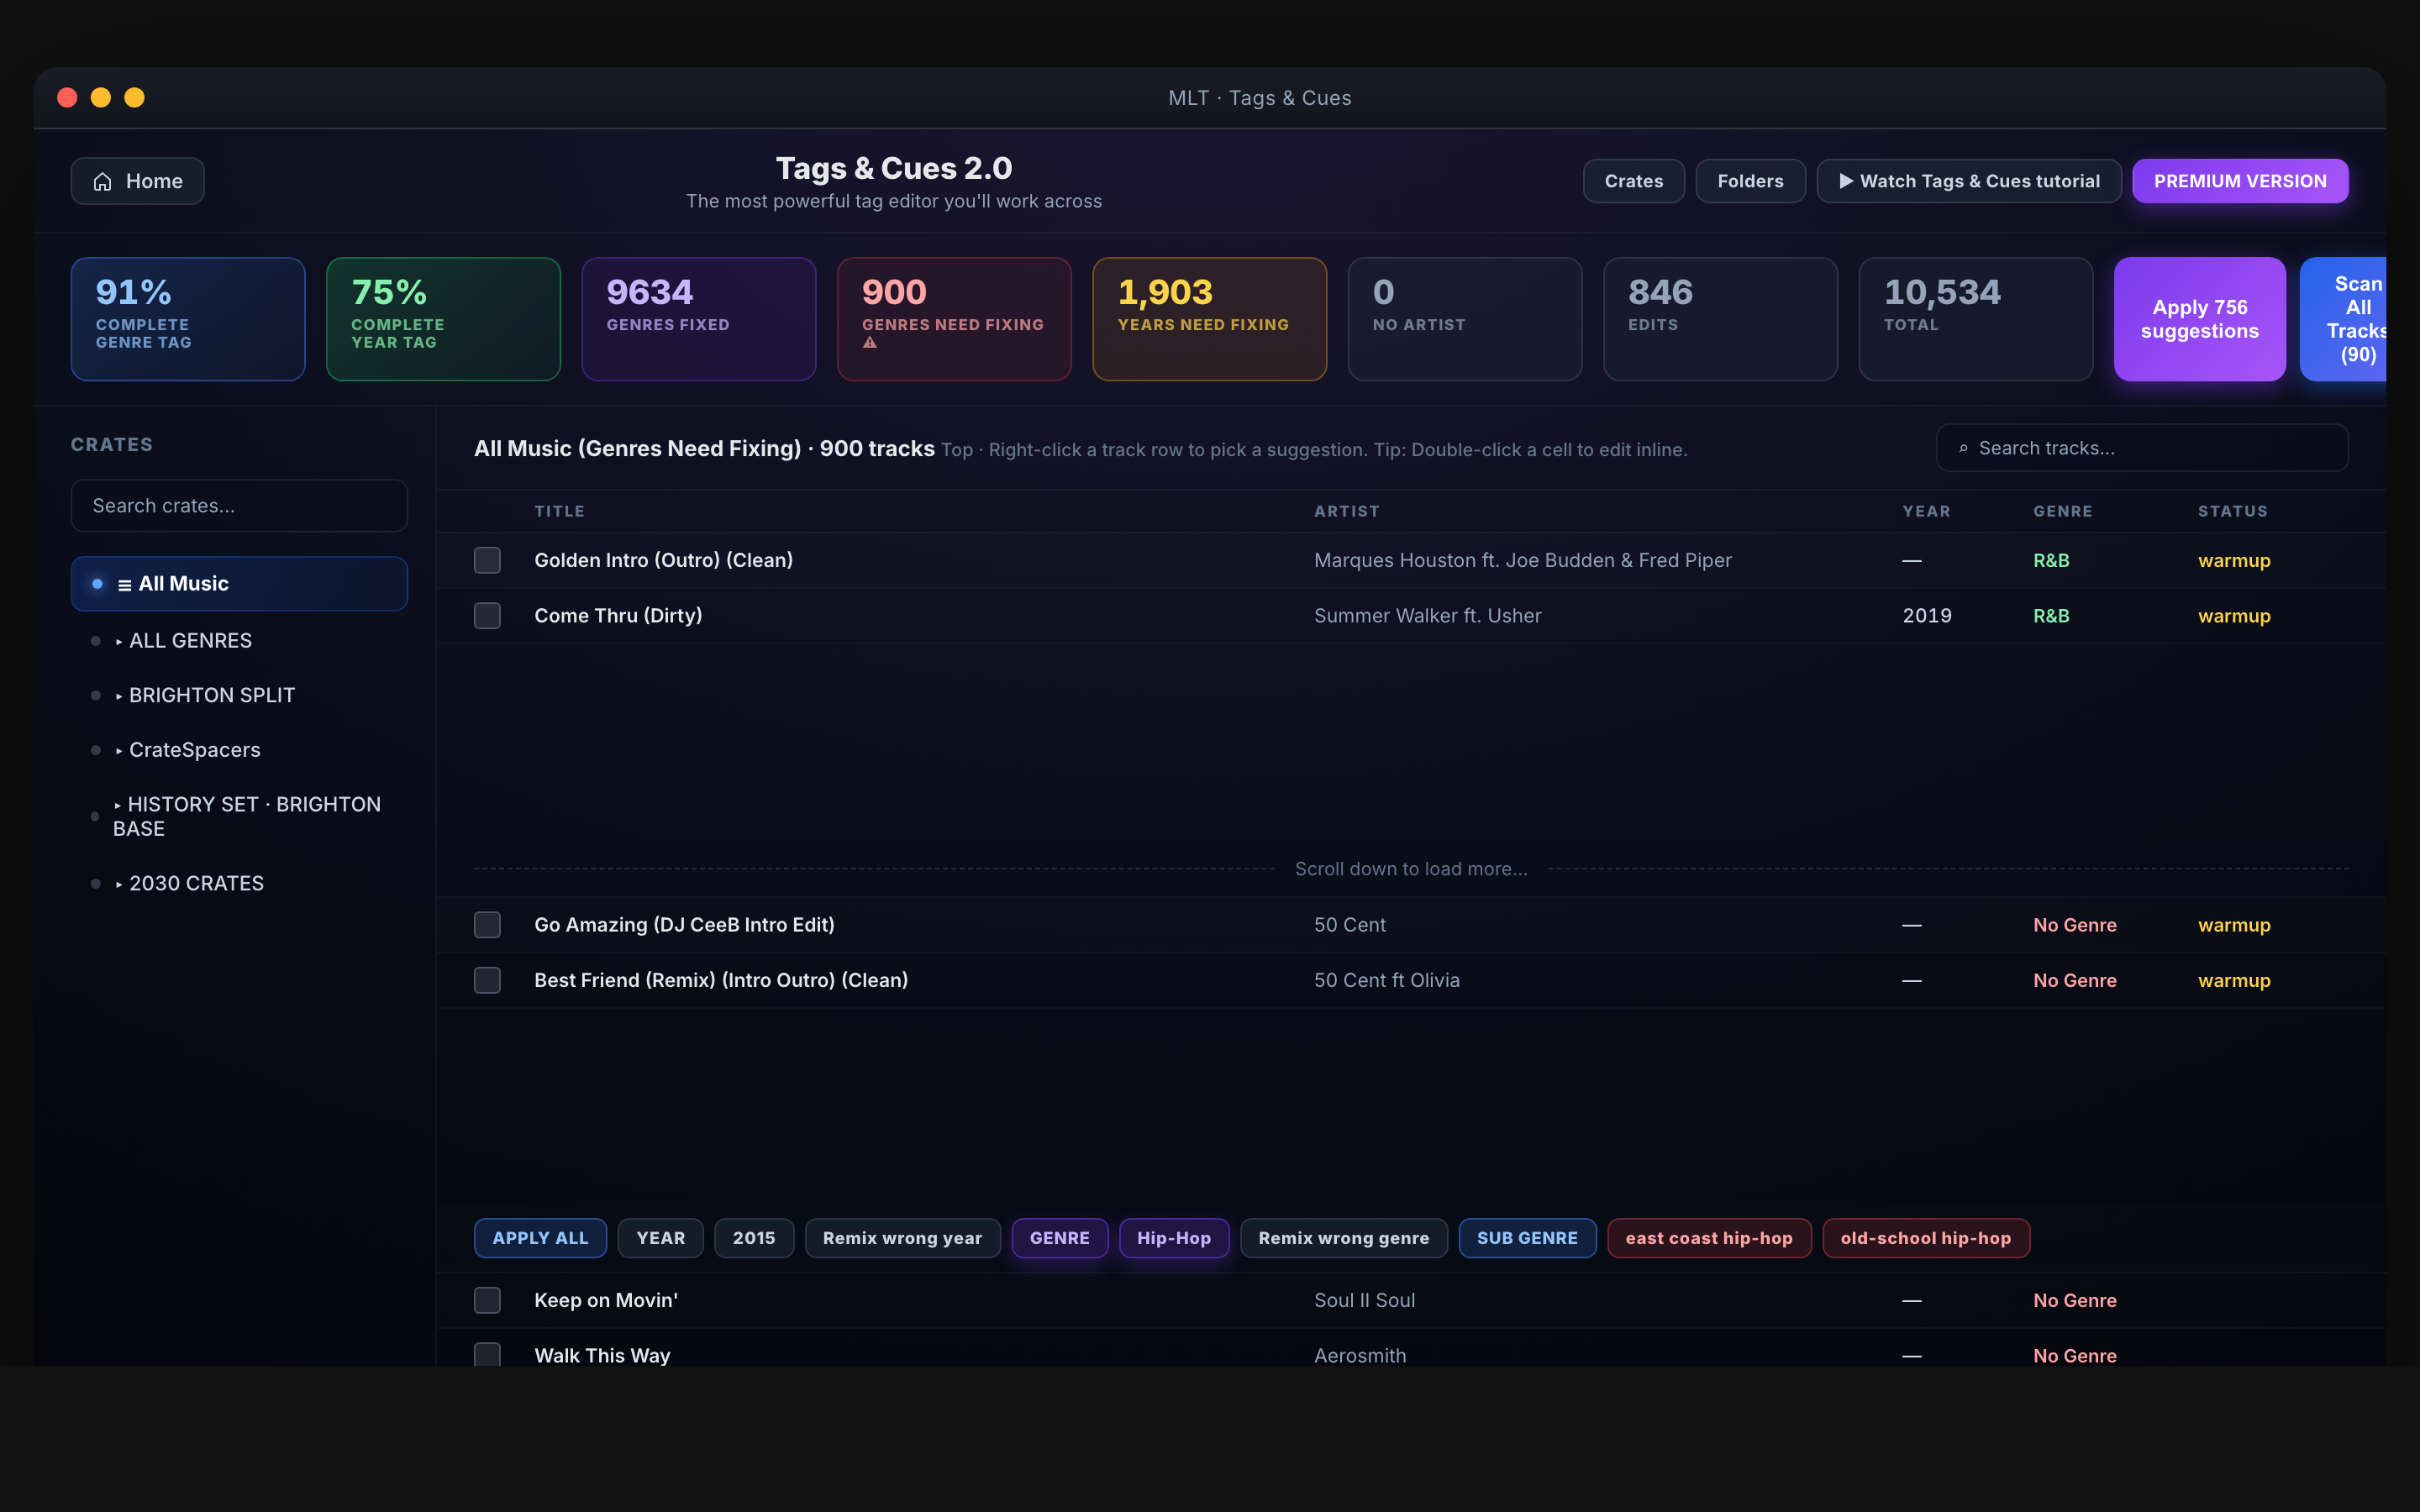The image size is (2420, 1512).
Task: Focus the Search crates field
Action: tap(239, 506)
